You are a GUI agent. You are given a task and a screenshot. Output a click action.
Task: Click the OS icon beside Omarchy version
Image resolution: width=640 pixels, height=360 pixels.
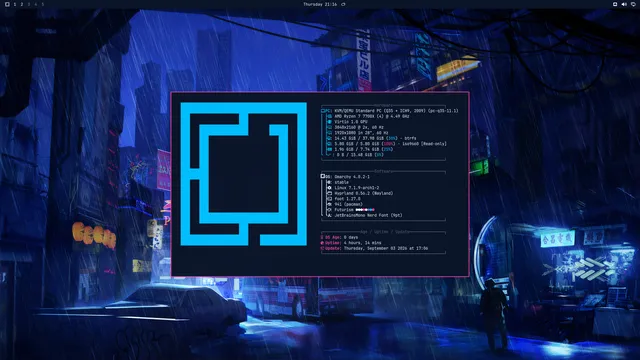[x=323, y=177]
